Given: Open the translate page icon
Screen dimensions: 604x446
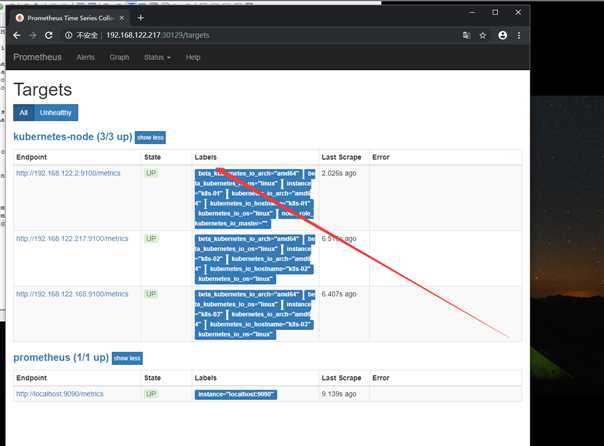Looking at the screenshot, I should point(466,35).
